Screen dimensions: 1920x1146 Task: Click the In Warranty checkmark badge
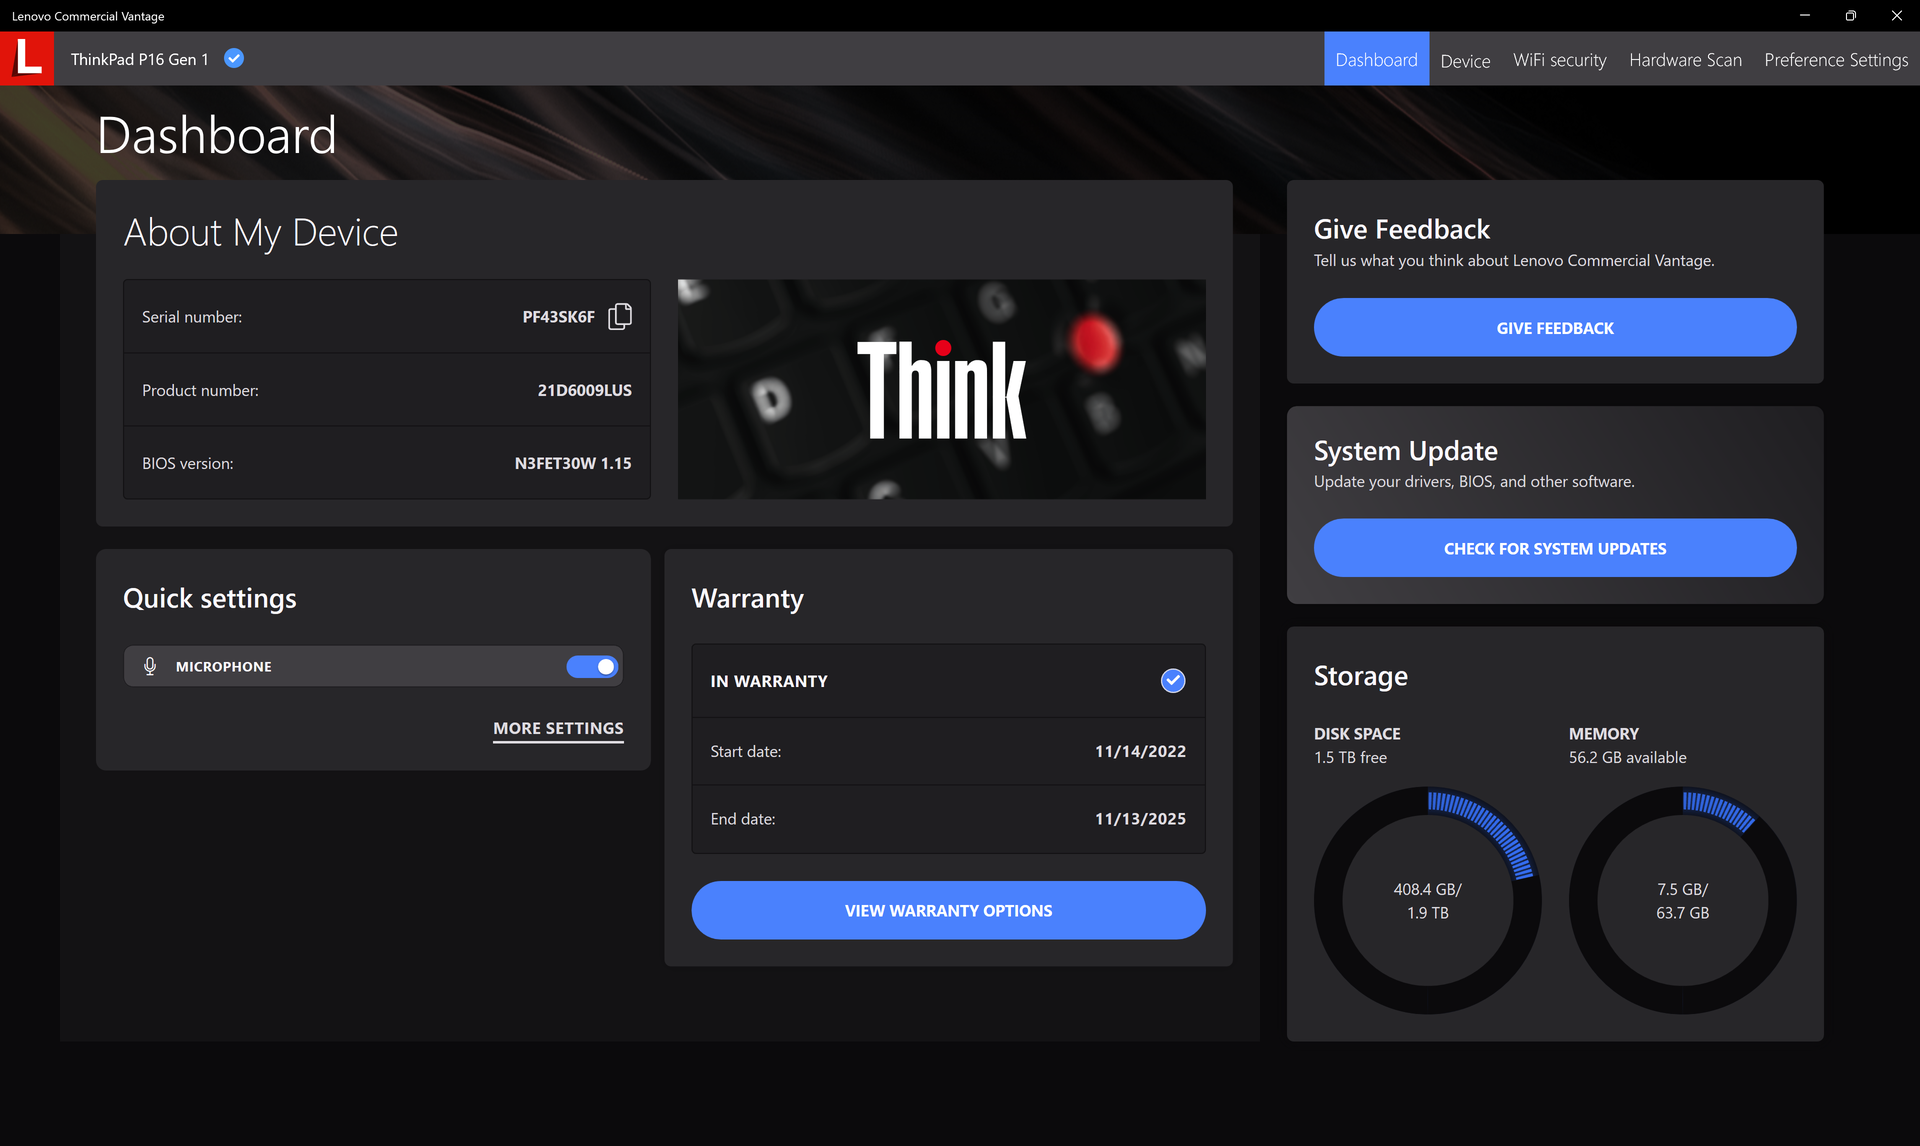[1172, 681]
